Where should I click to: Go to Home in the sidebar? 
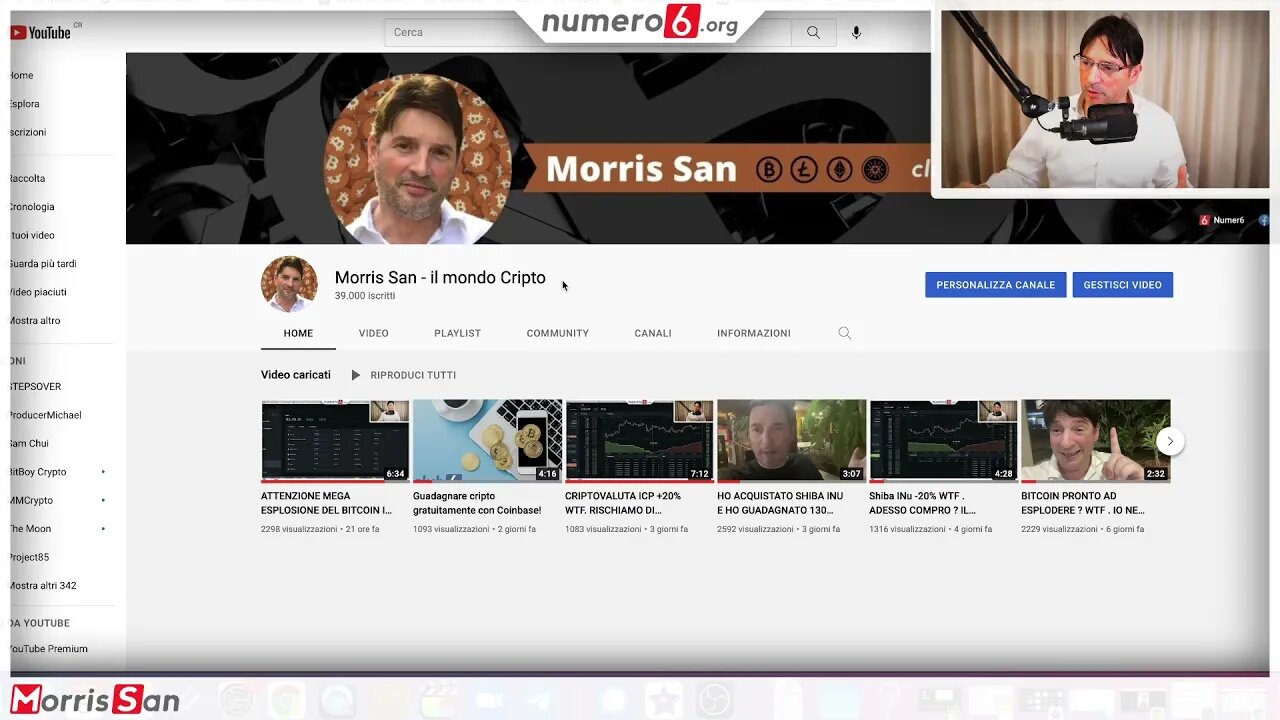[22, 75]
